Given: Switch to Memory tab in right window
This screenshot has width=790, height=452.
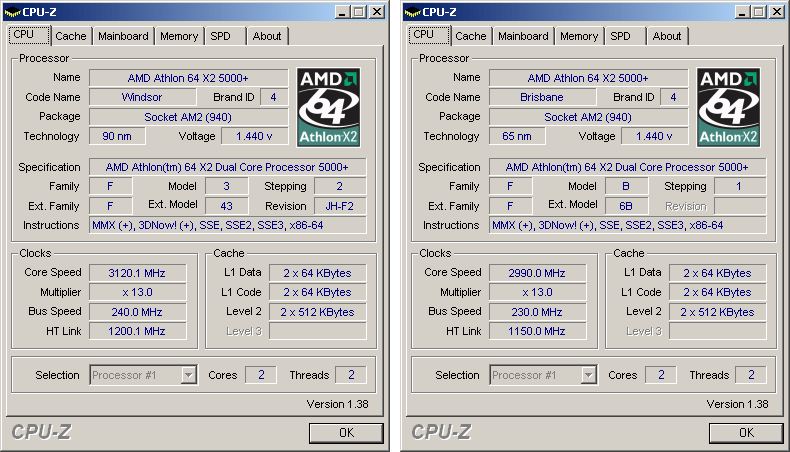Looking at the screenshot, I should pyautogui.click(x=579, y=36).
